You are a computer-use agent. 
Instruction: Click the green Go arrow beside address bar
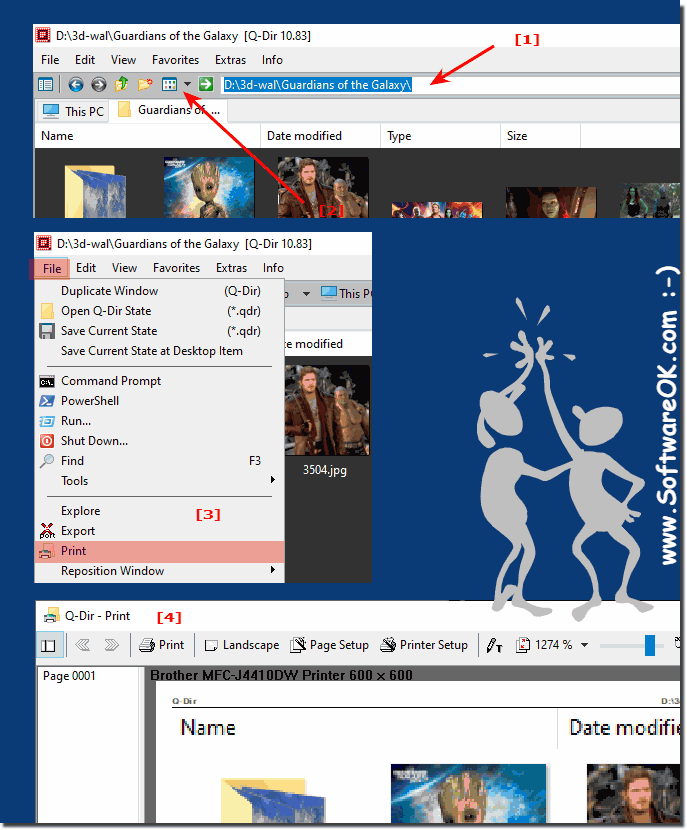point(206,84)
